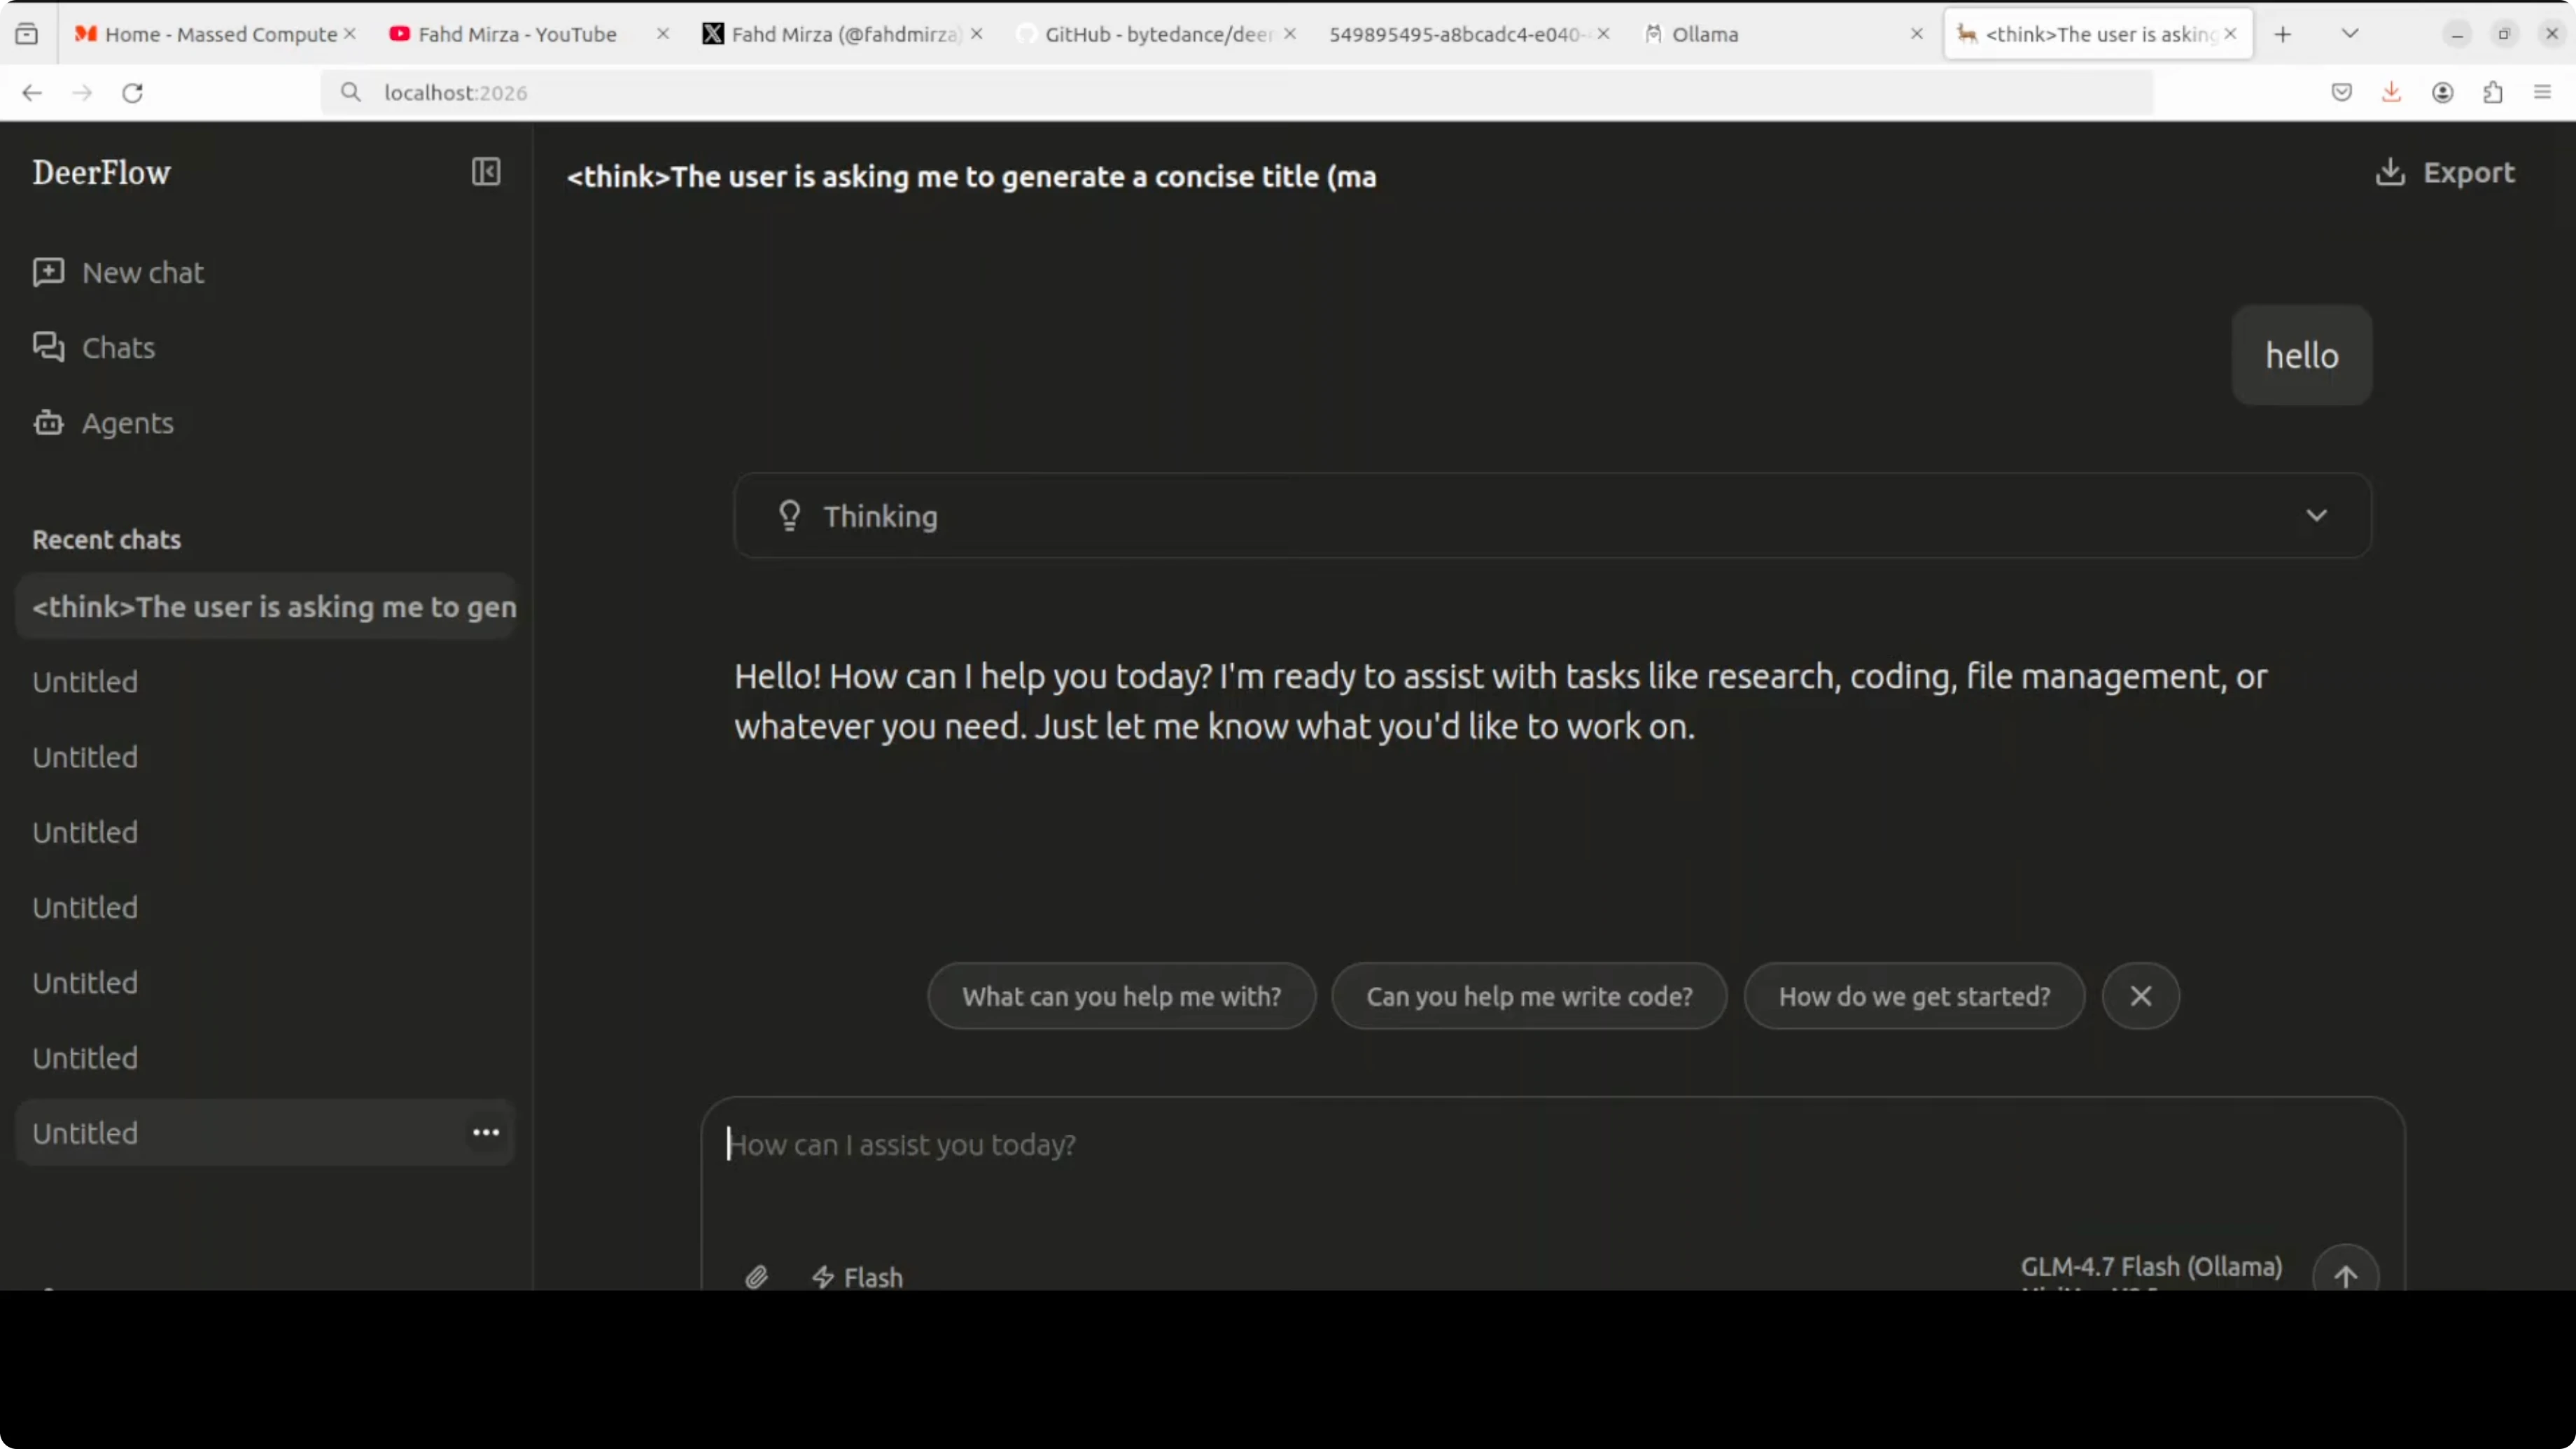Open the browser tab list dropdown
Screen dimensions: 2576x1449
tap(2350, 34)
